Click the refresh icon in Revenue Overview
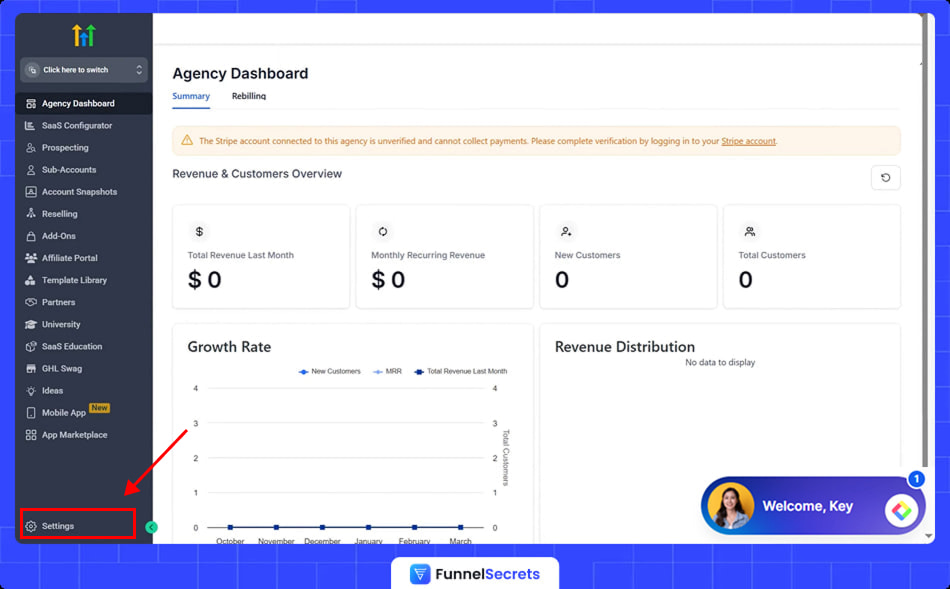The width and height of the screenshot is (950, 589). pyautogui.click(x=885, y=178)
